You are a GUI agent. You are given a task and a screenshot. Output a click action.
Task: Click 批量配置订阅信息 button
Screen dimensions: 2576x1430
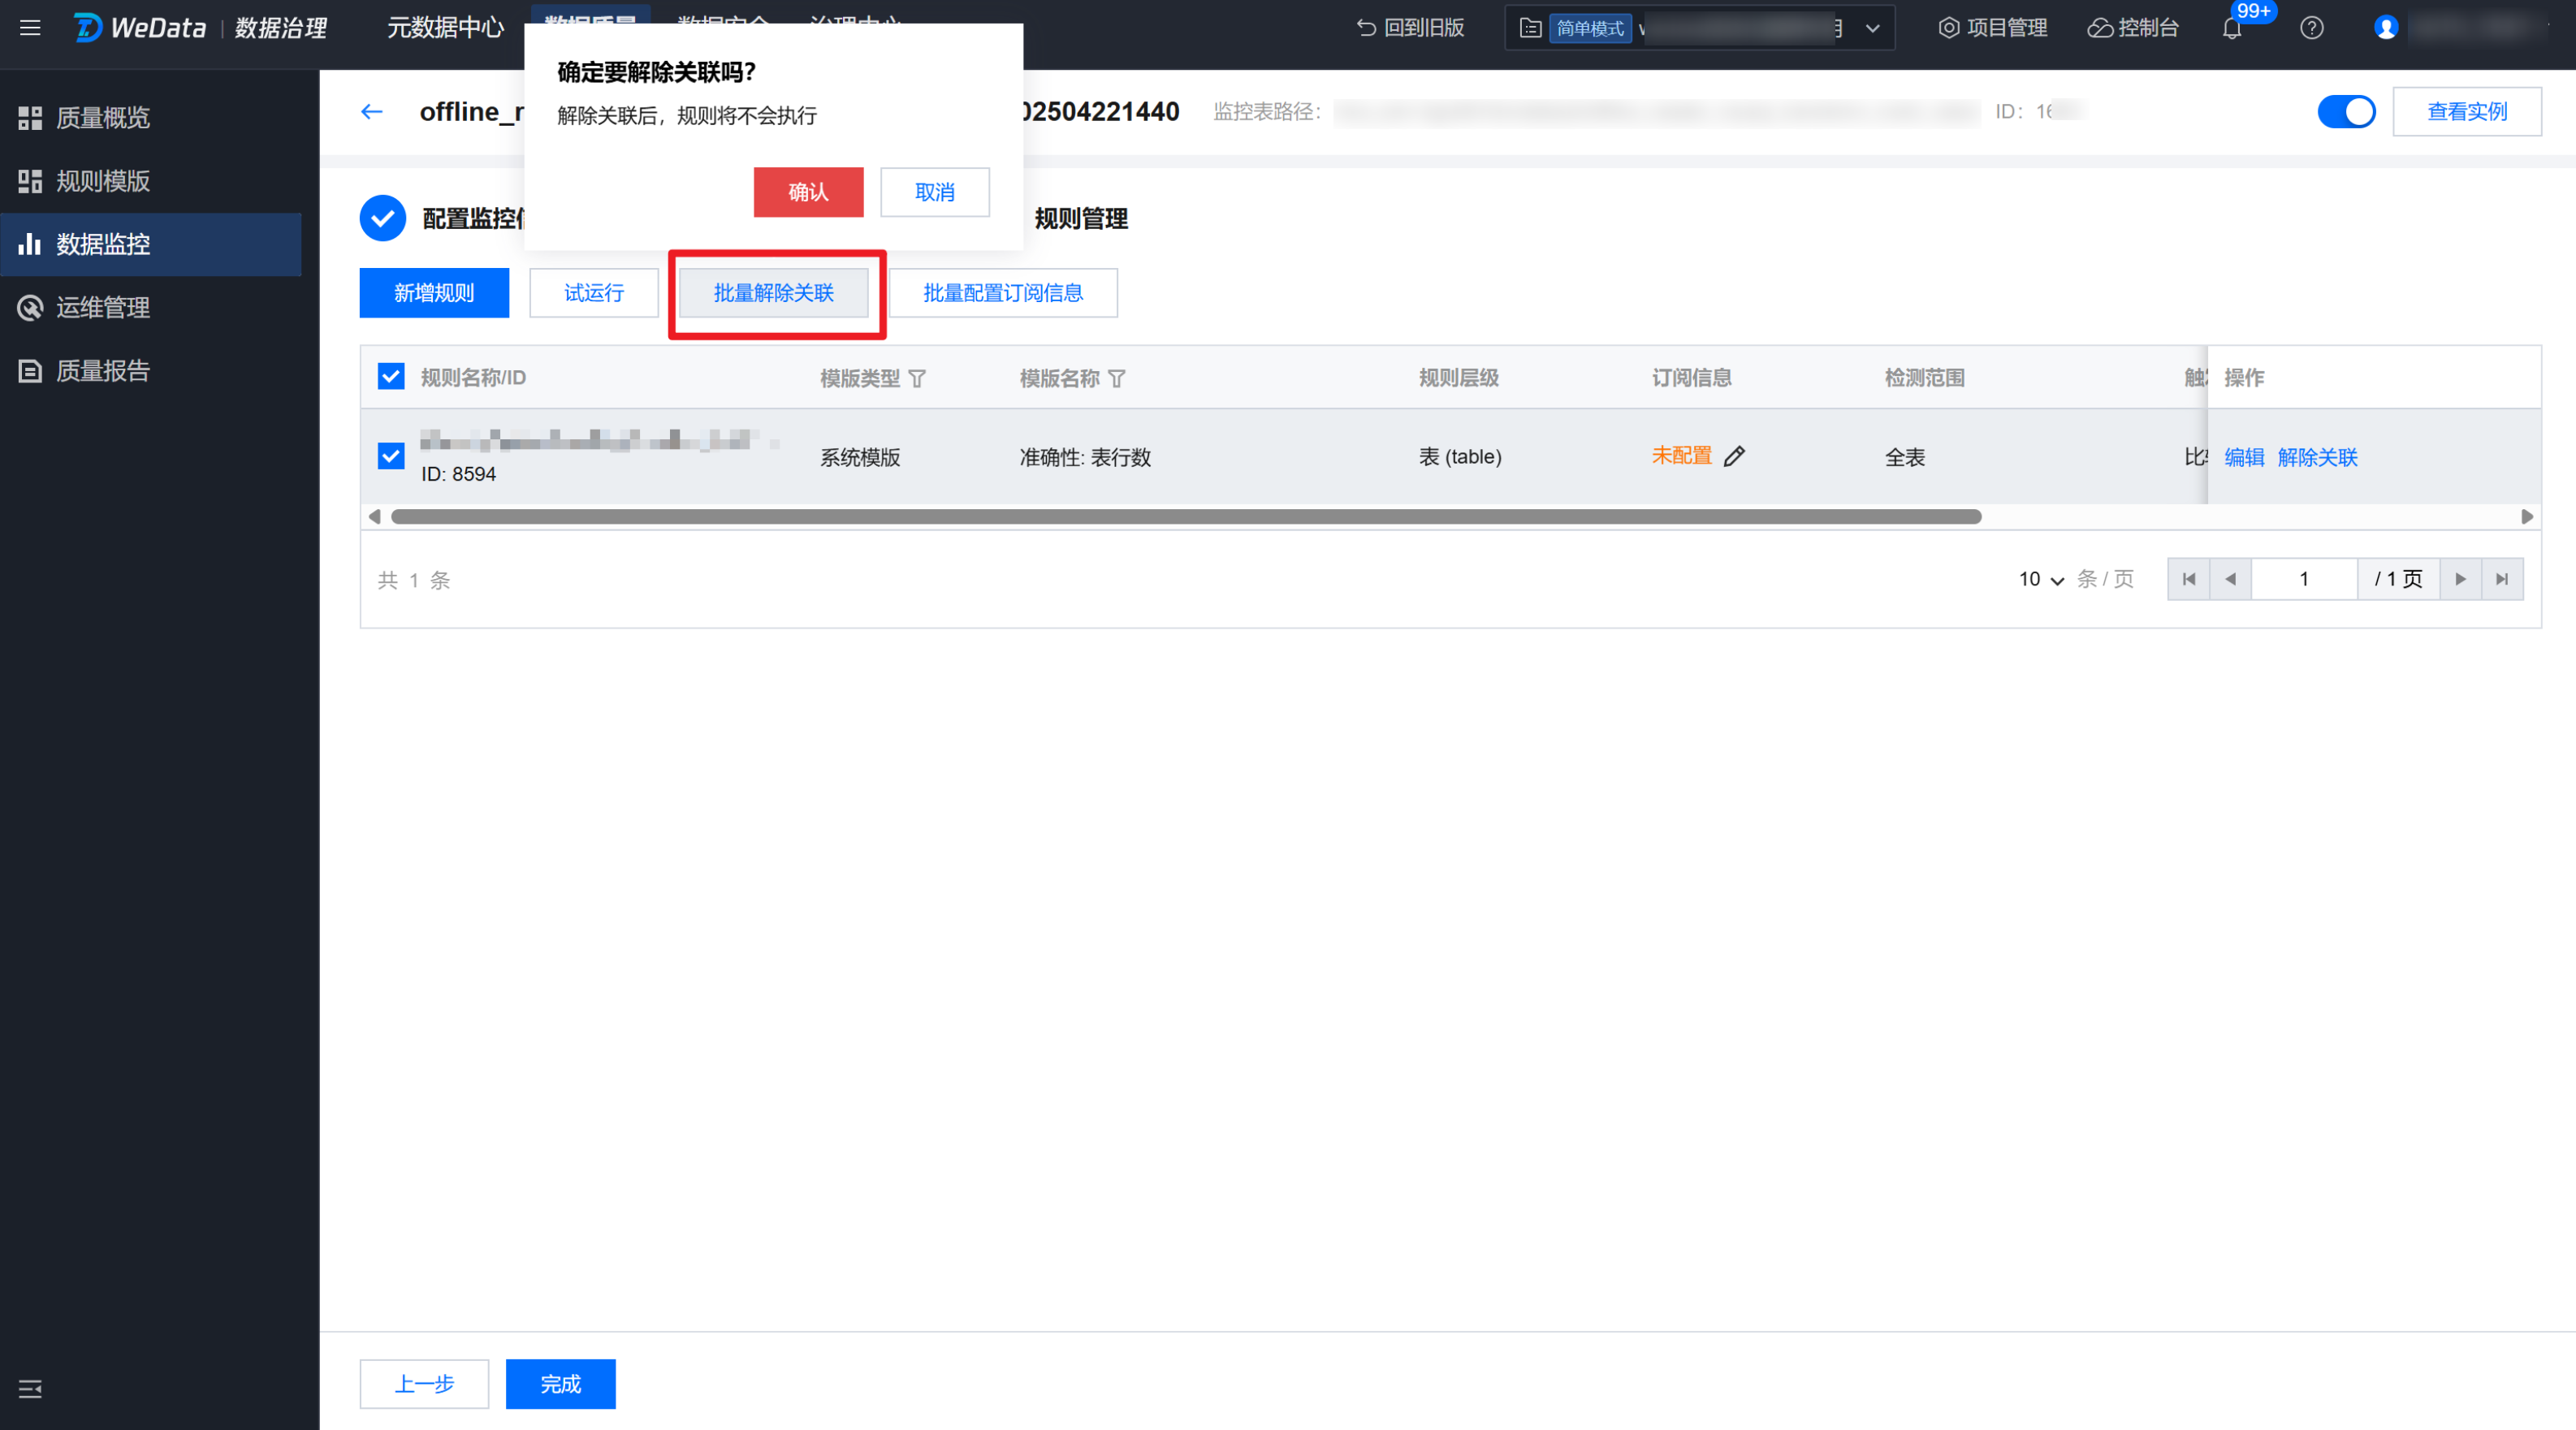[x=1003, y=293]
